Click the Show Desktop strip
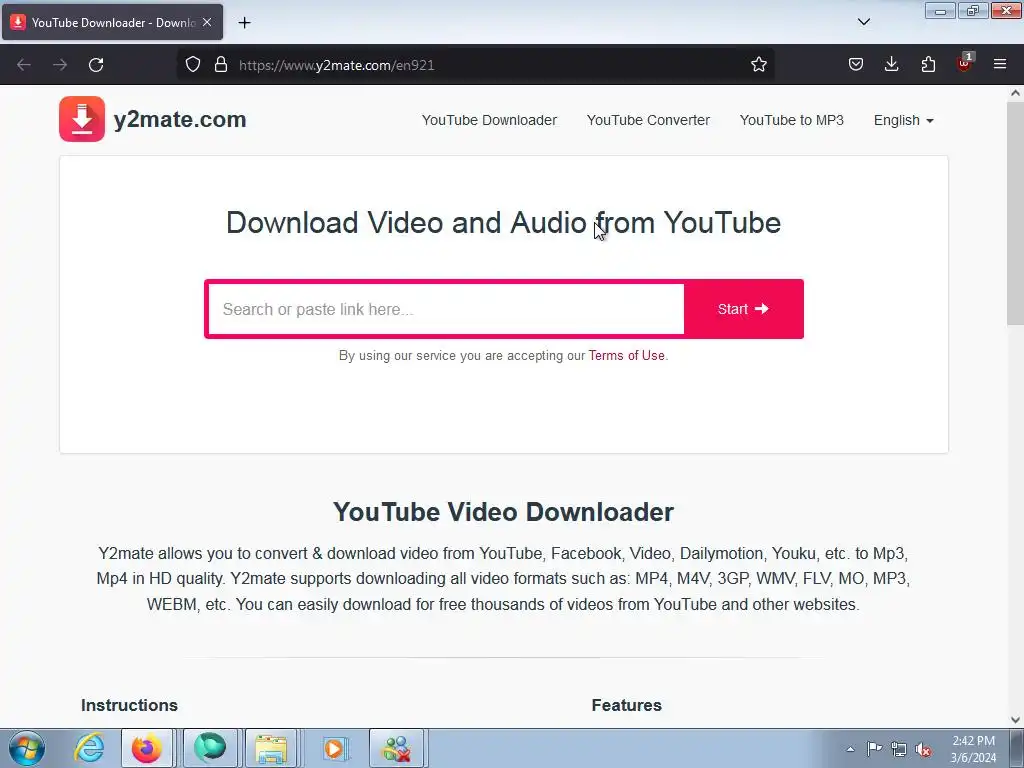 click(x=1017, y=748)
